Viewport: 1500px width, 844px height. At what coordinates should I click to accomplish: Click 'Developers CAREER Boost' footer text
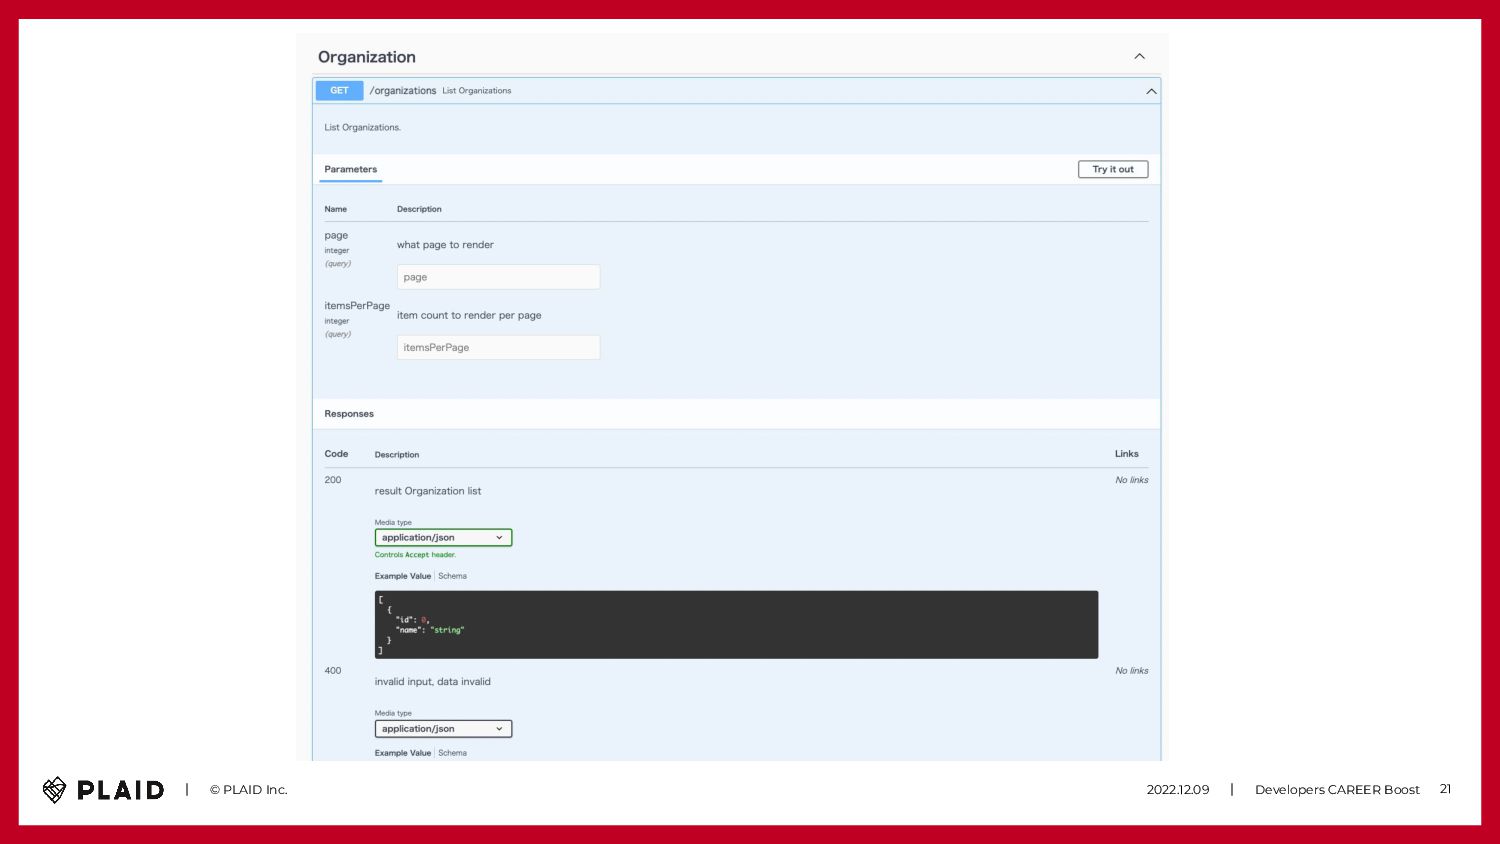(x=1337, y=790)
